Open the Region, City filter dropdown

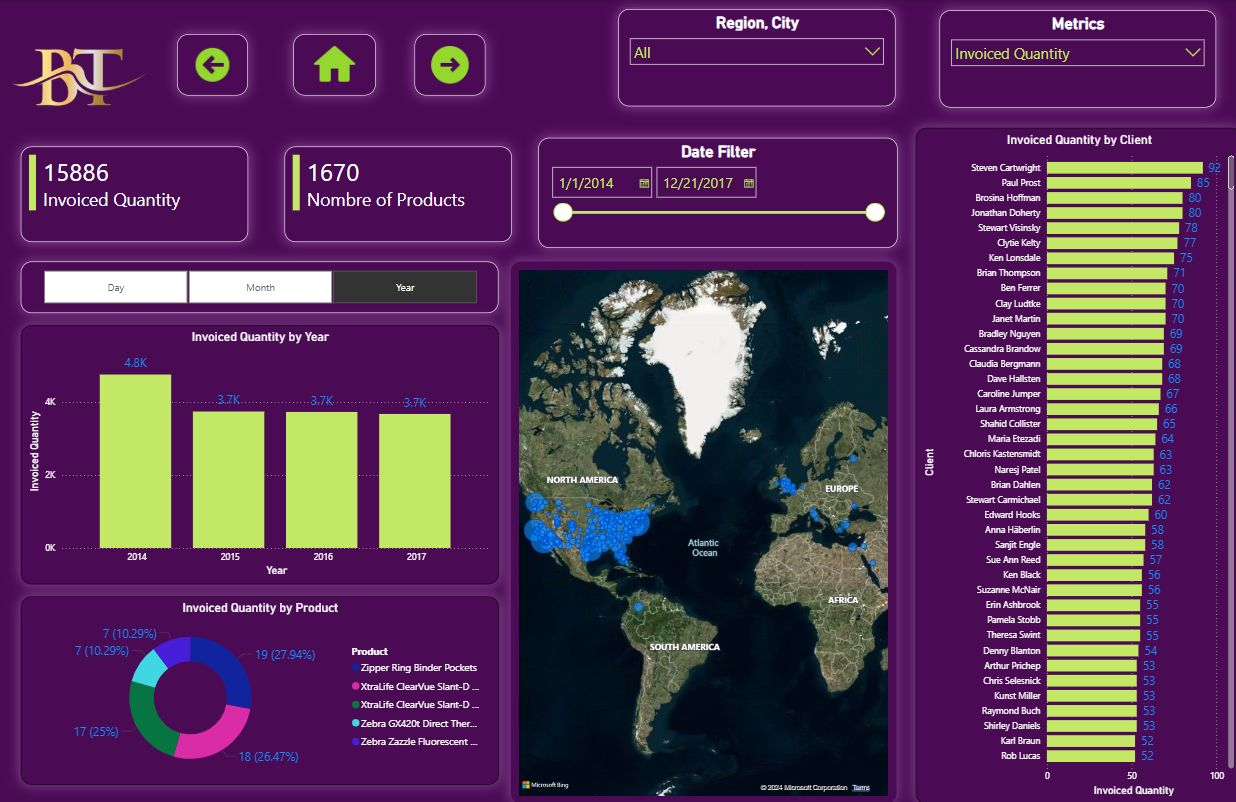click(872, 51)
